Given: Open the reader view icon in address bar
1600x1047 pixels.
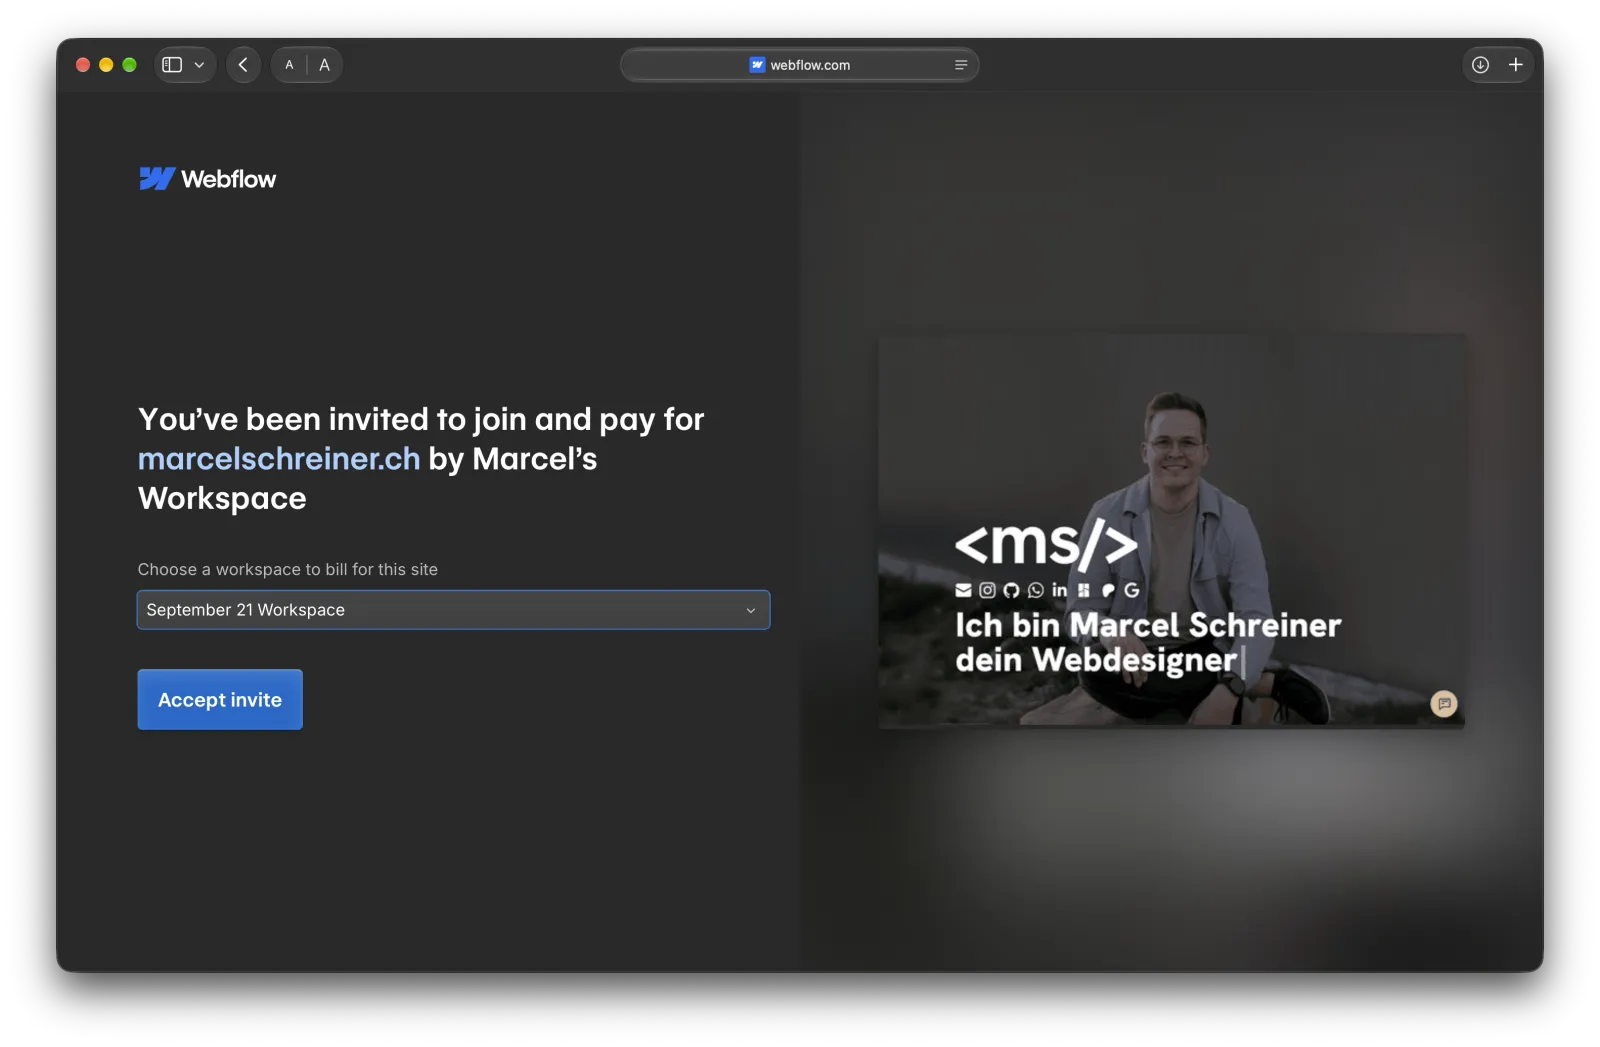Looking at the screenshot, I should [x=961, y=65].
